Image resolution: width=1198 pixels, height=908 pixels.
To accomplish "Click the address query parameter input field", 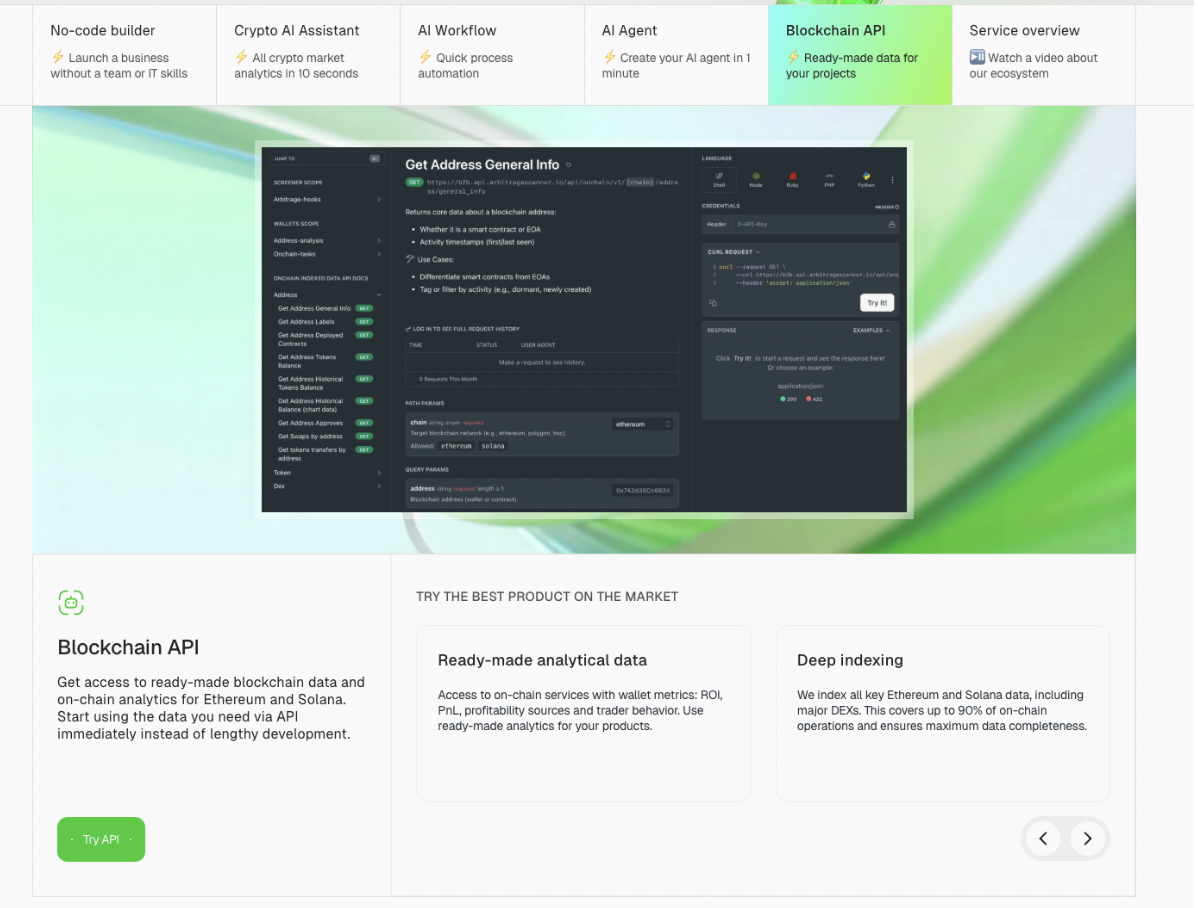I will point(644,490).
